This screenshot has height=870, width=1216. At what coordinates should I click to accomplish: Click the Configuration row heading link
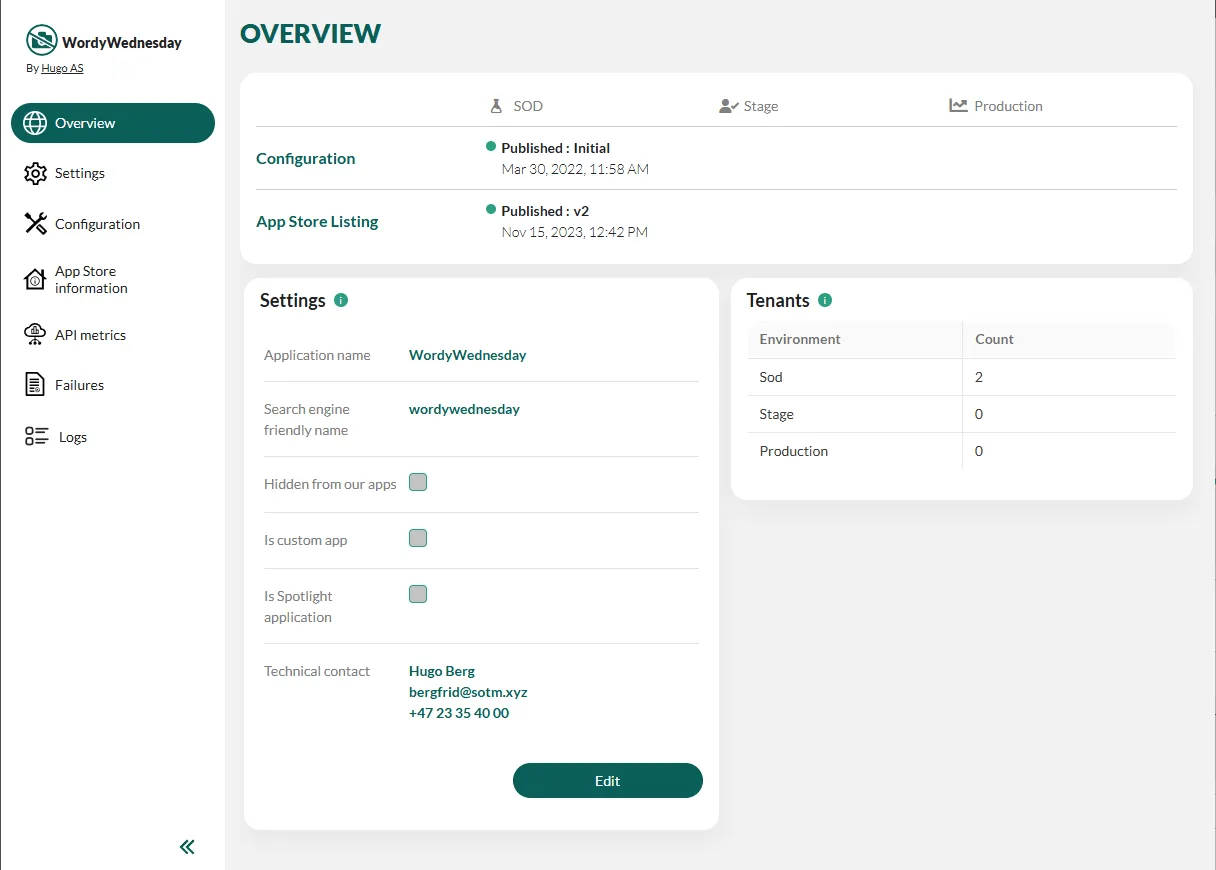pyautogui.click(x=305, y=158)
